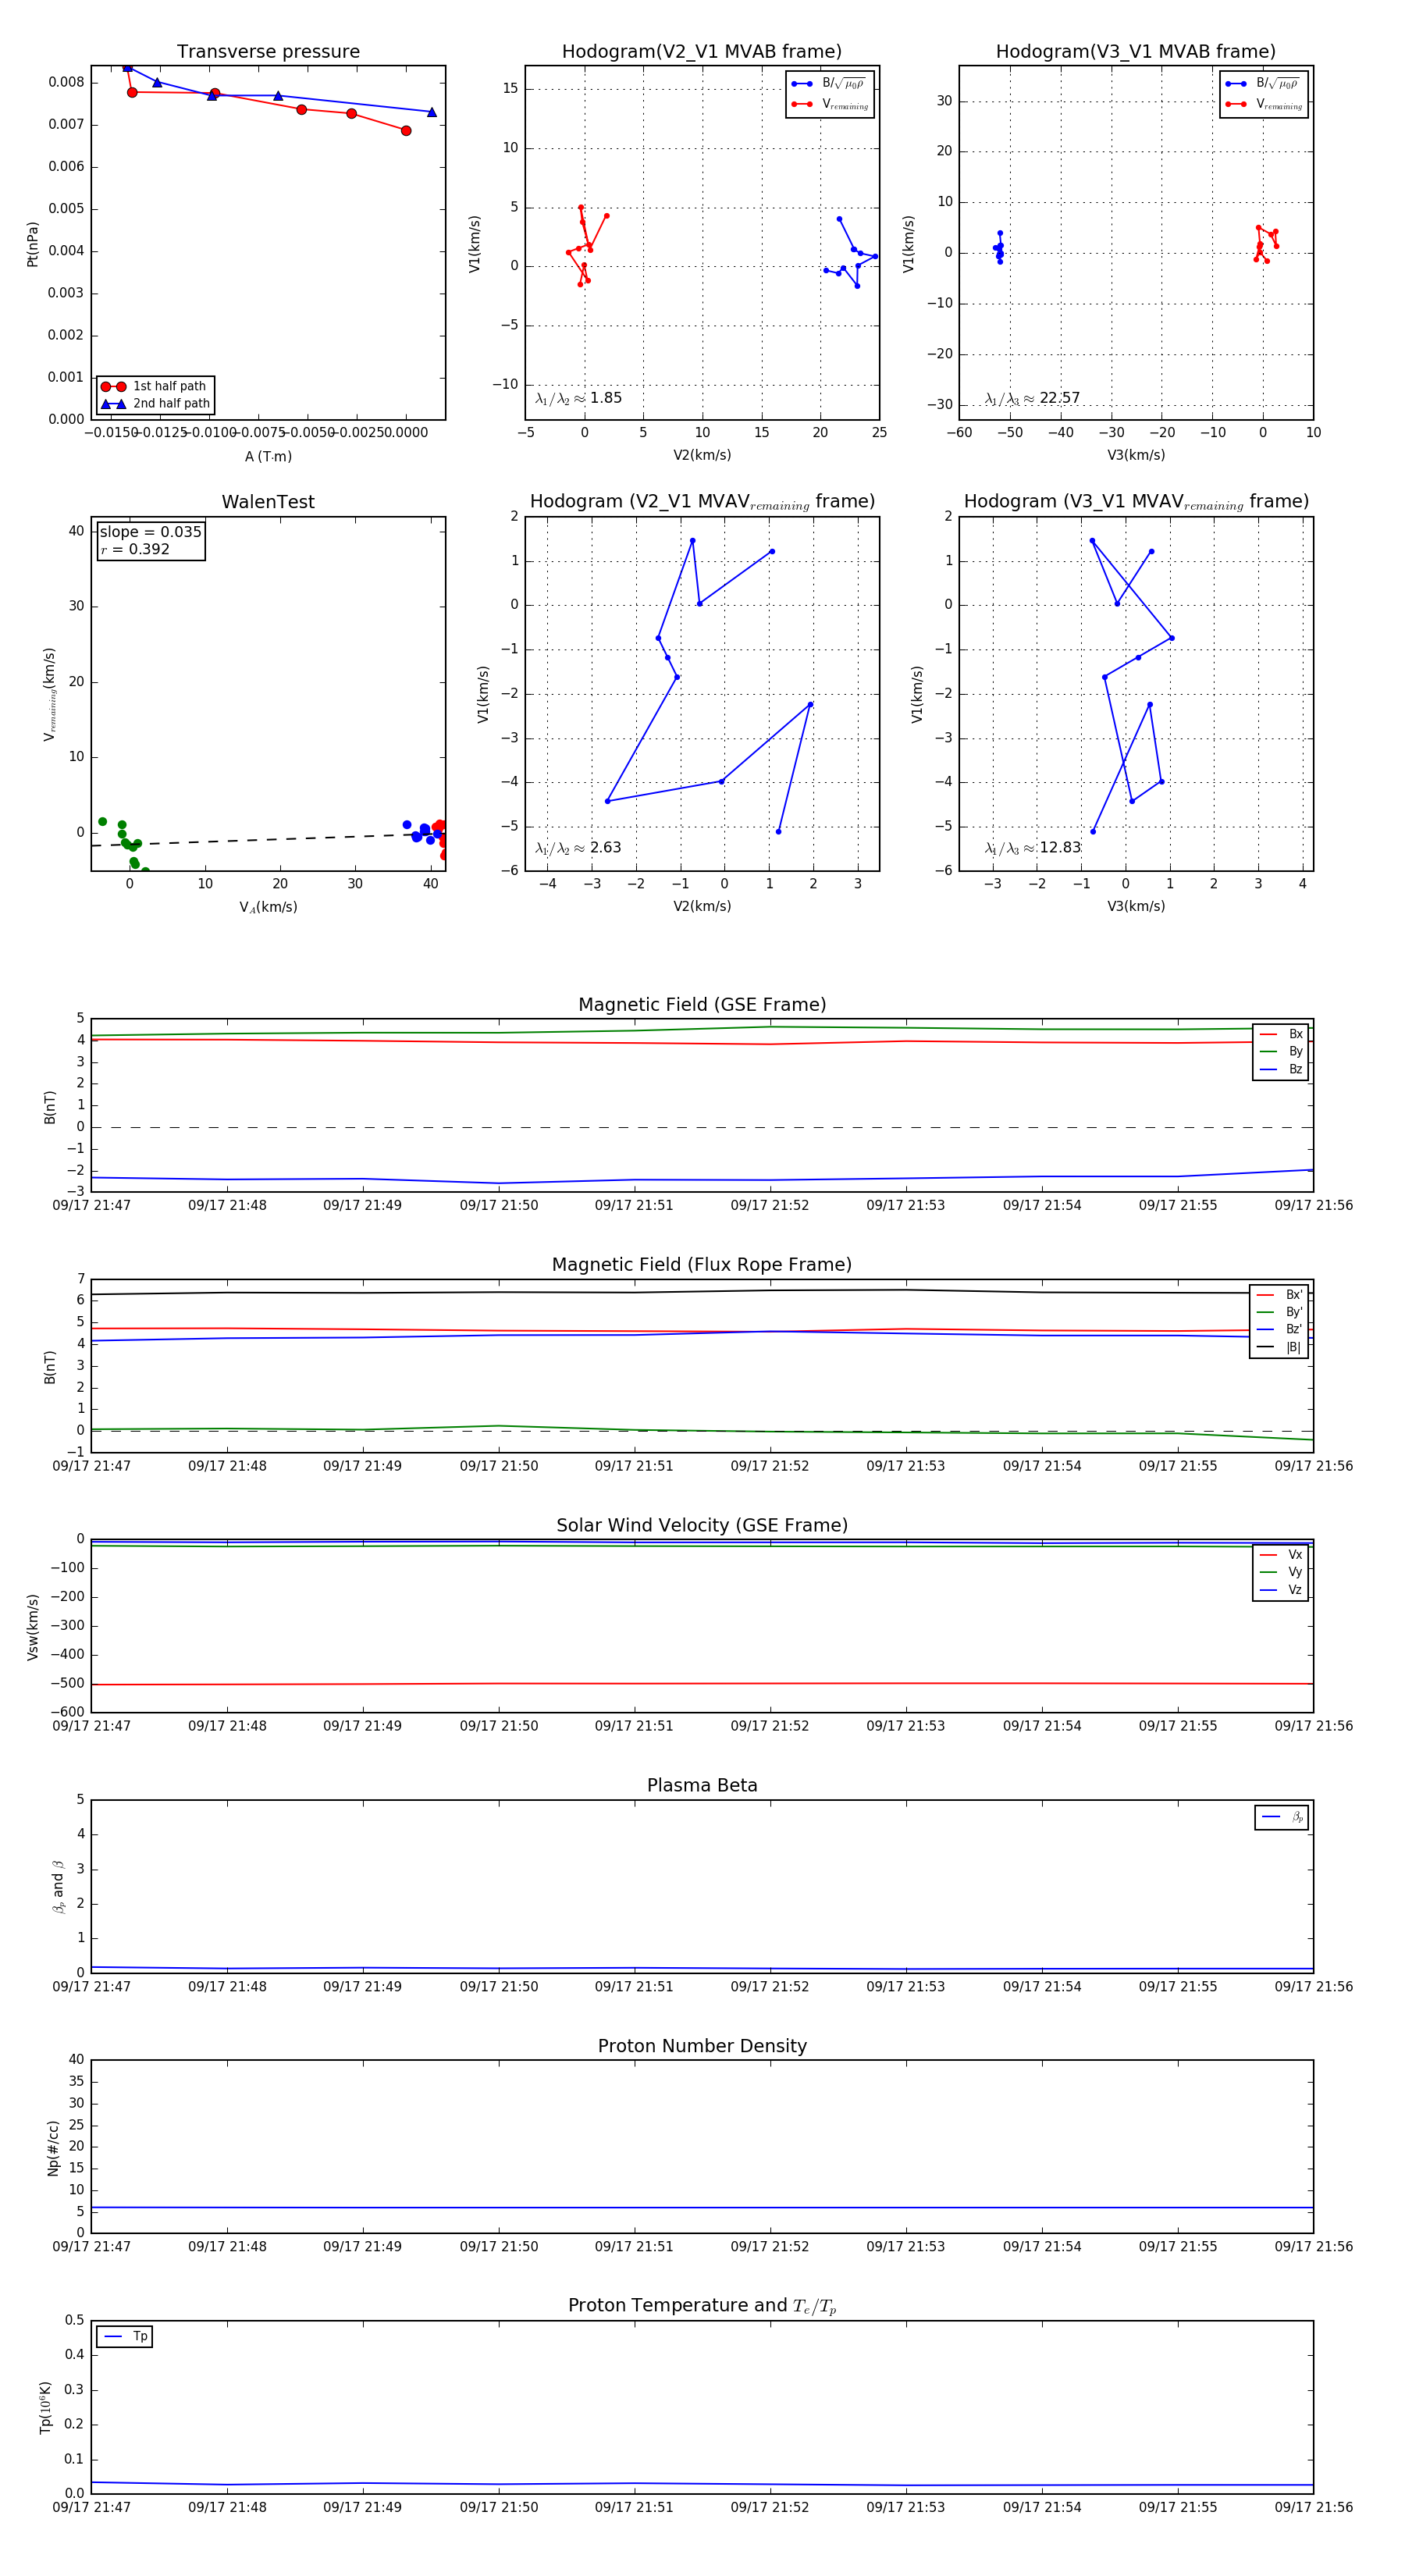Click the 'V3(km/s)' label under V3_V1 MVAB hodogram
Viewport: 1405px width, 2576px height.
[x=1135, y=455]
